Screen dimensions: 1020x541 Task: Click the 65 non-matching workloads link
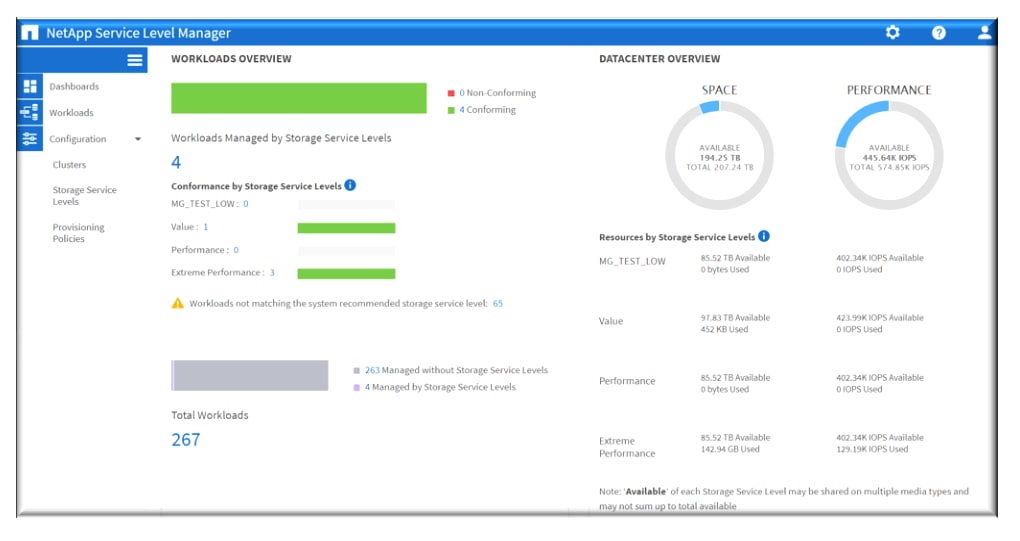click(497, 303)
